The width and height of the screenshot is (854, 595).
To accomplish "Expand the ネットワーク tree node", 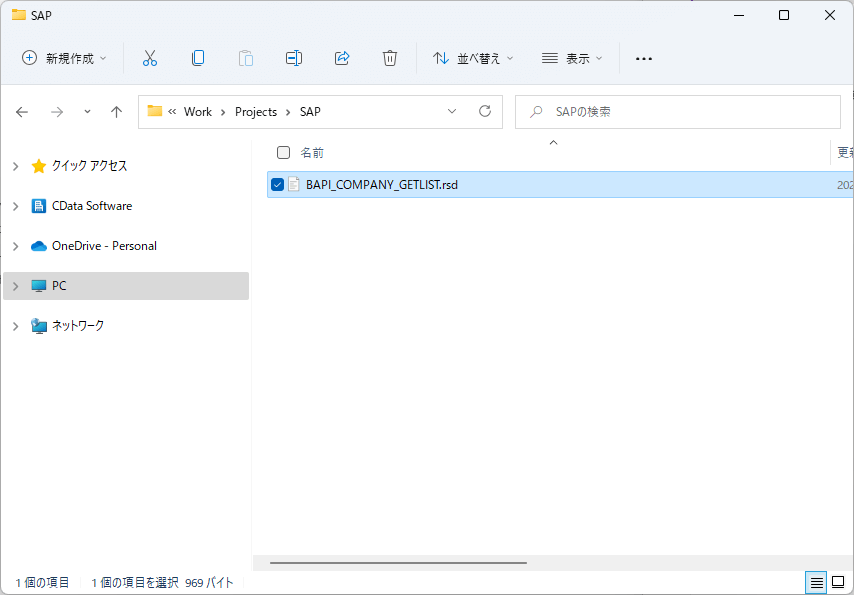I will click(16, 326).
